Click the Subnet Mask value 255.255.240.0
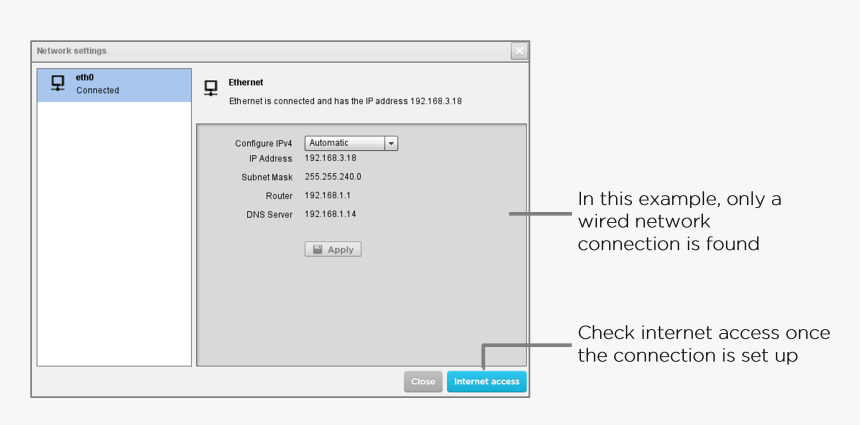The height and width of the screenshot is (425, 860). click(x=333, y=177)
